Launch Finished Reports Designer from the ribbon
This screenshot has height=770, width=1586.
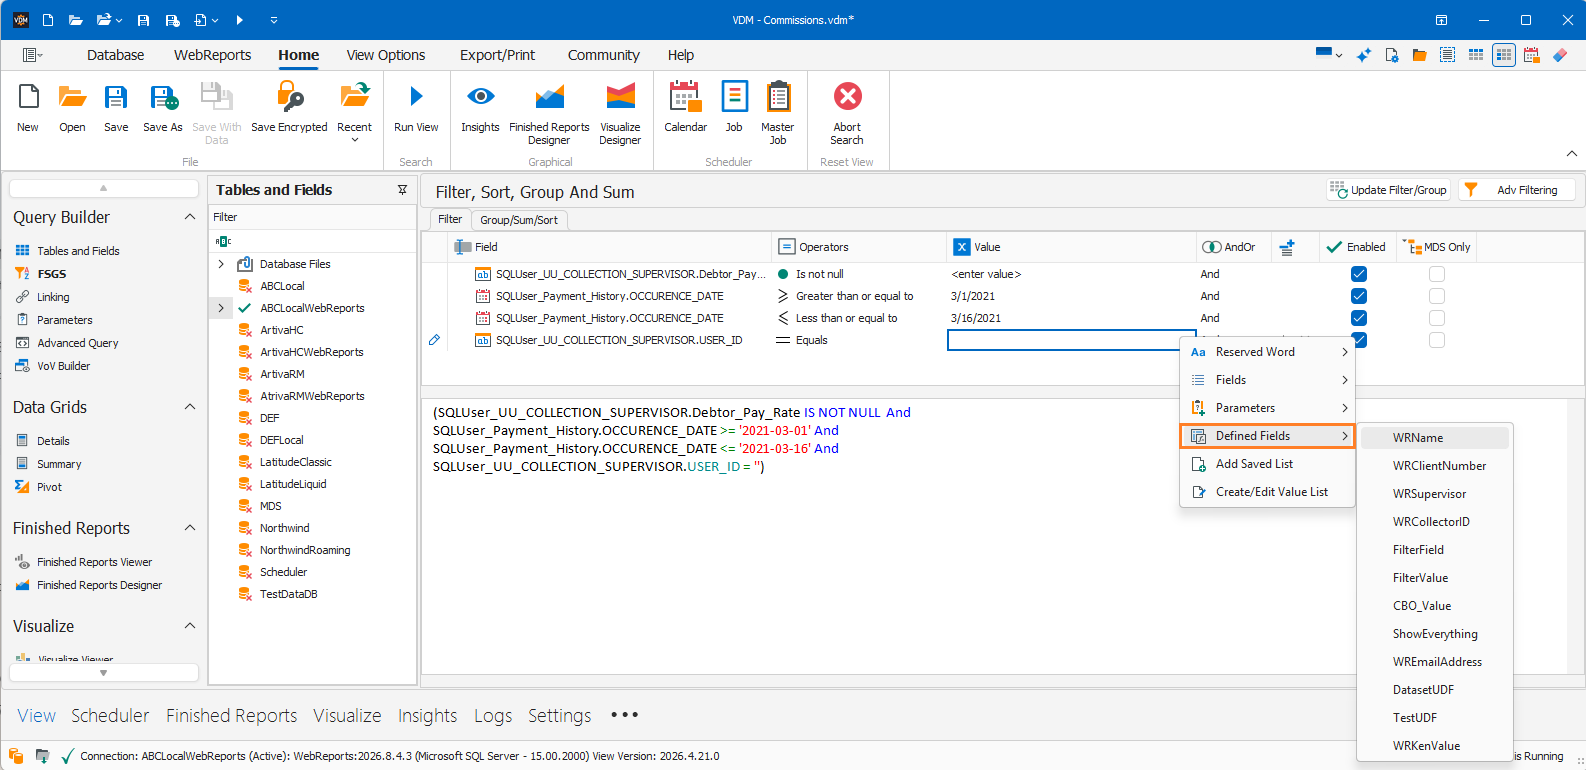(549, 97)
